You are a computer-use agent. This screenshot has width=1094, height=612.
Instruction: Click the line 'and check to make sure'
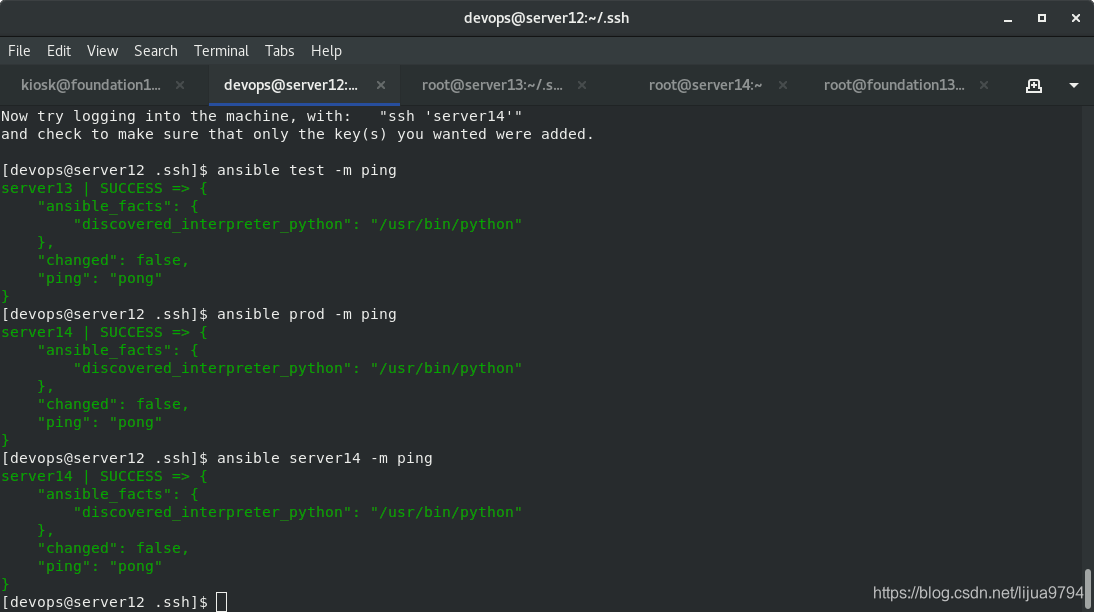coord(297,134)
